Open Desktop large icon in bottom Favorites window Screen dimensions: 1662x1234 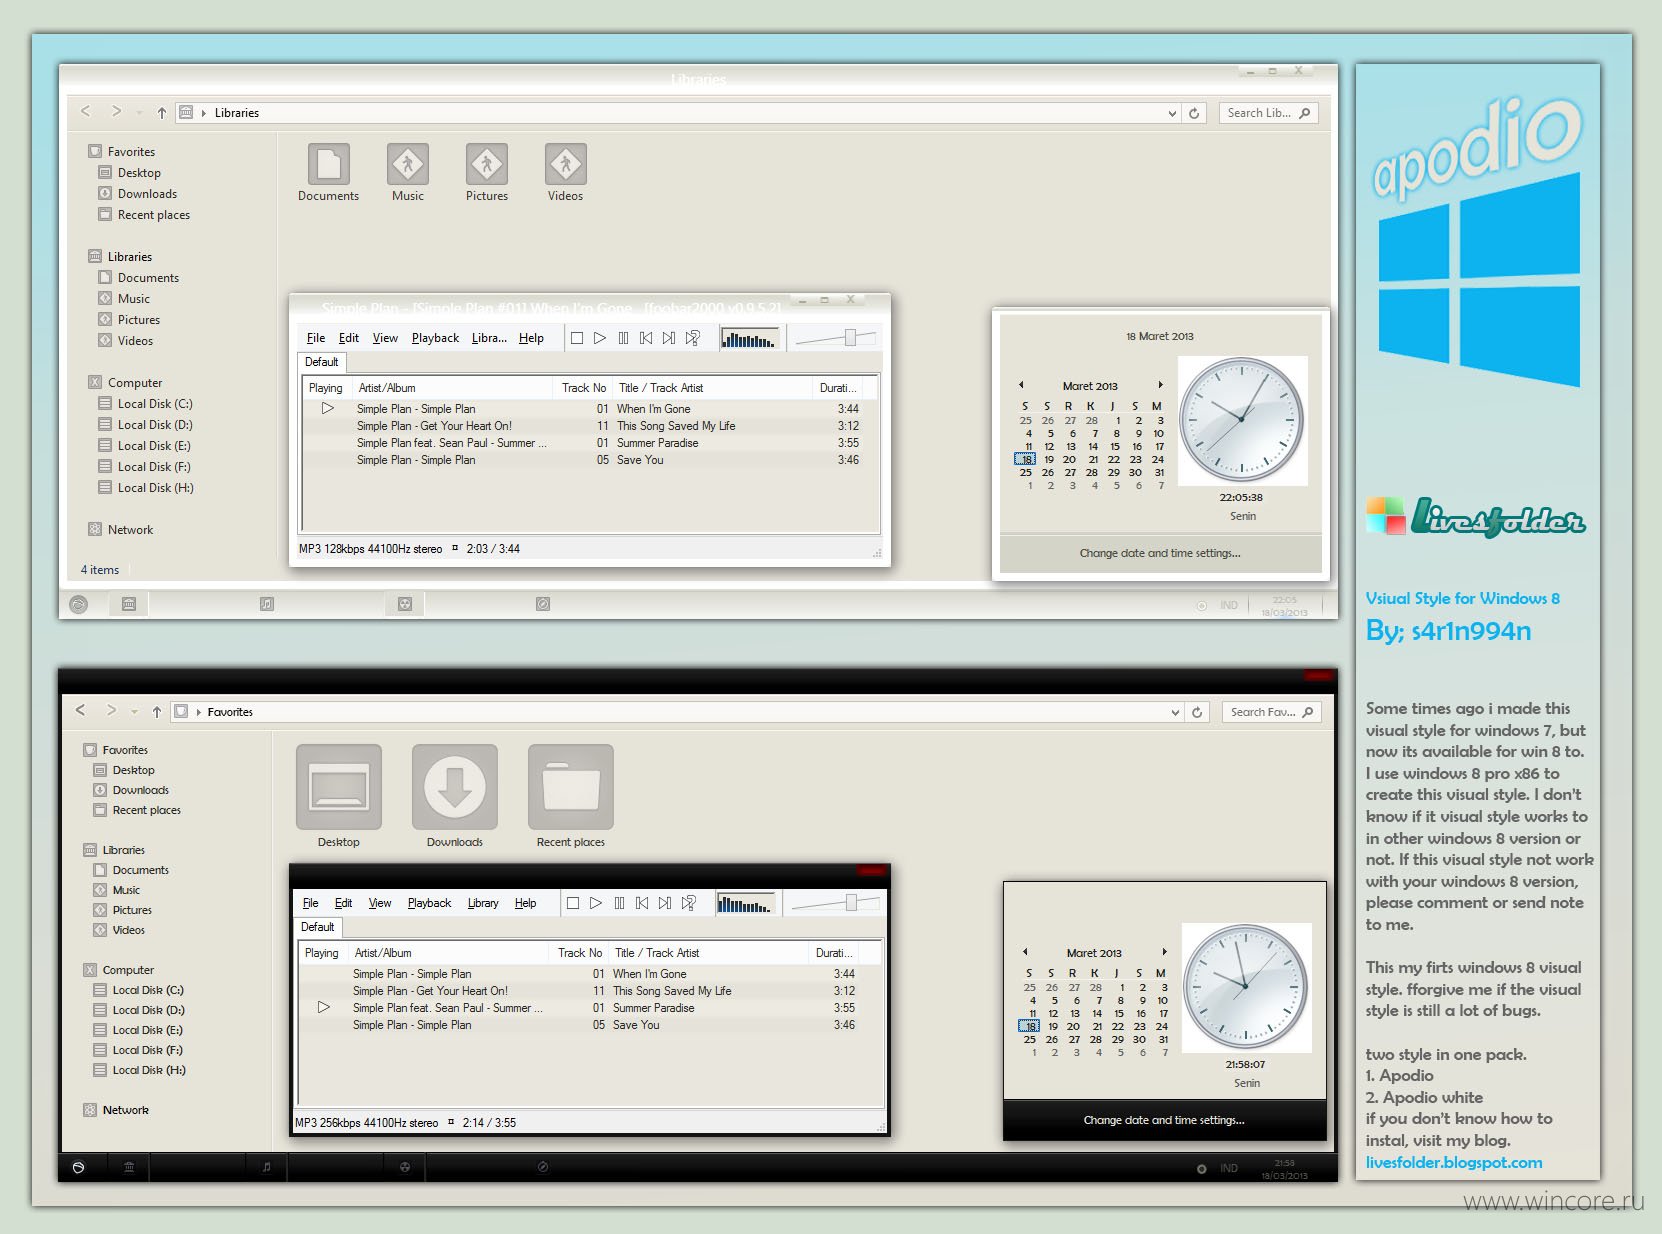tap(339, 787)
